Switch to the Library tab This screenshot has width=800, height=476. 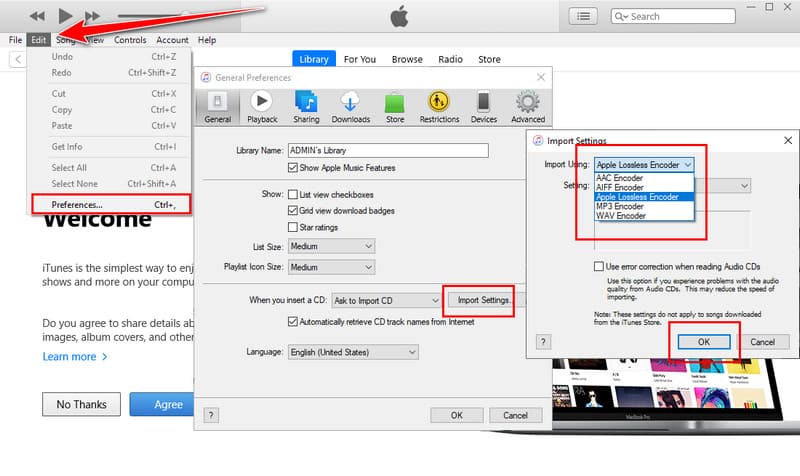point(314,59)
